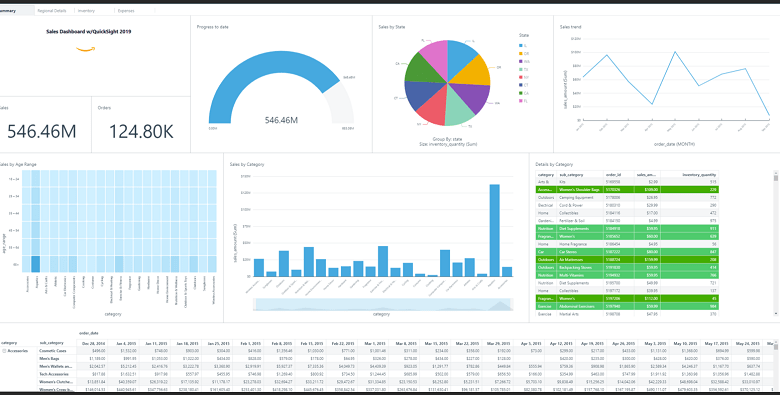The width and height of the screenshot is (780, 395).
Task: Click the scroll-down arrow of Details table
Action: (776, 314)
